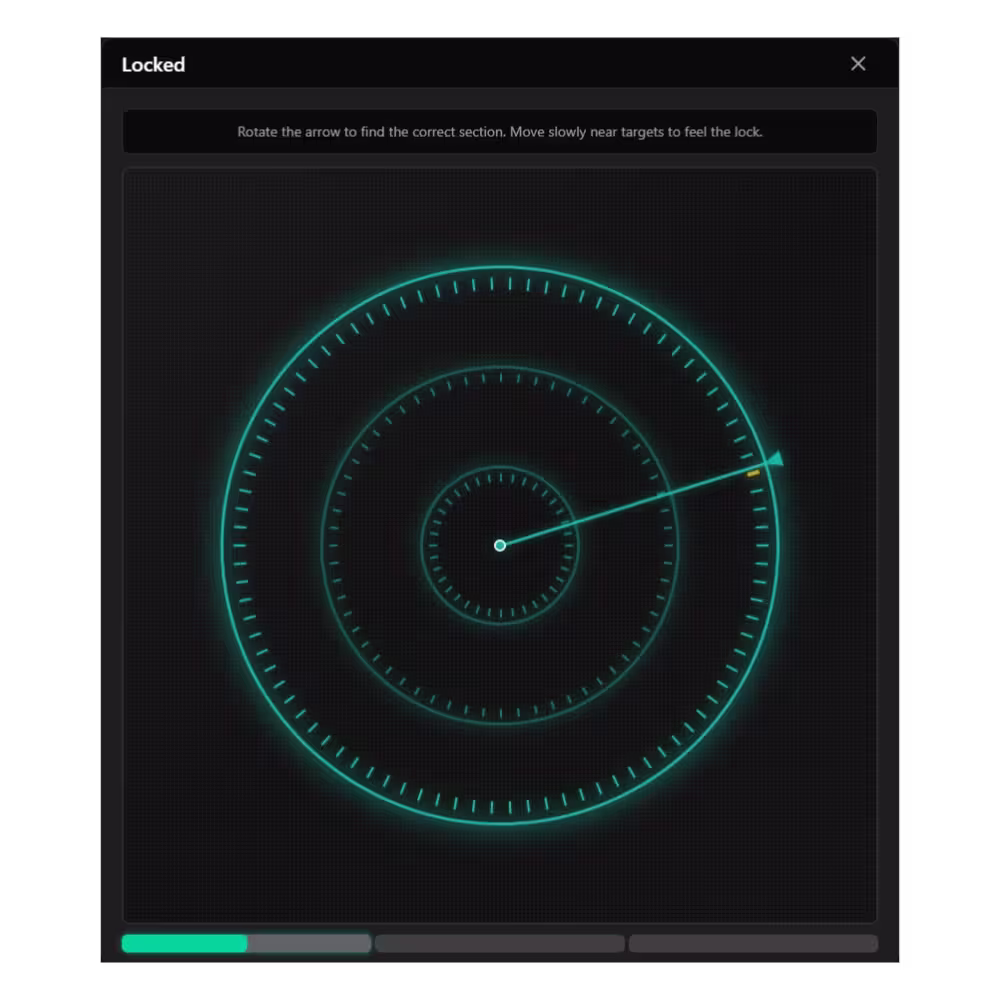The height and width of the screenshot is (1000, 1000).
Task: Click the center pivot dot of the dial
Action: tap(500, 545)
